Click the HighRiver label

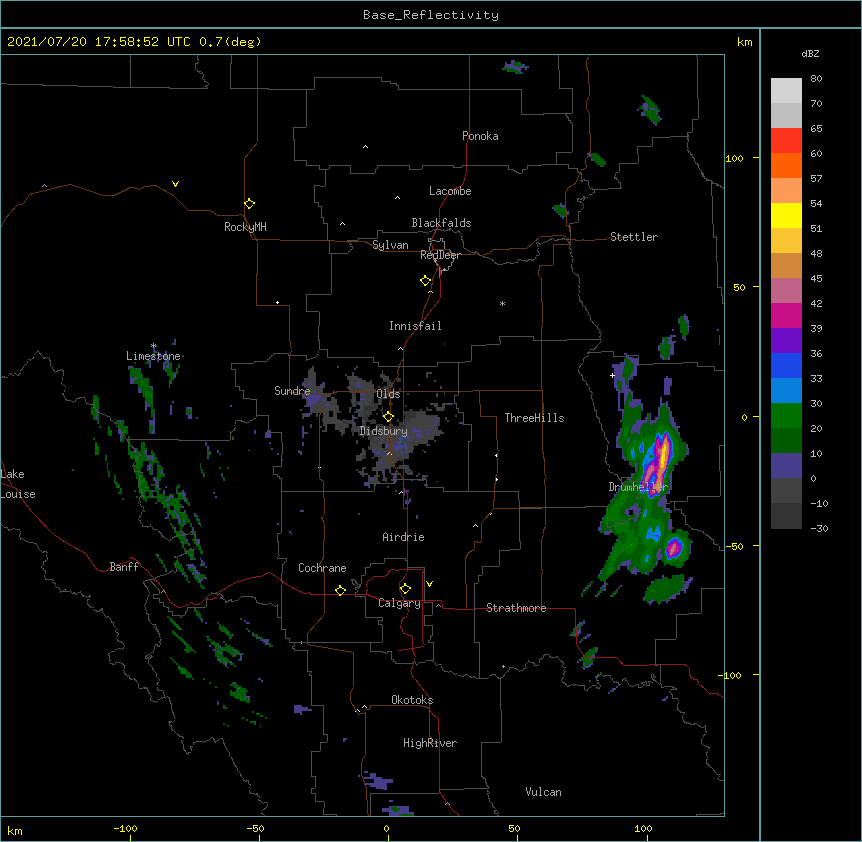click(x=430, y=743)
